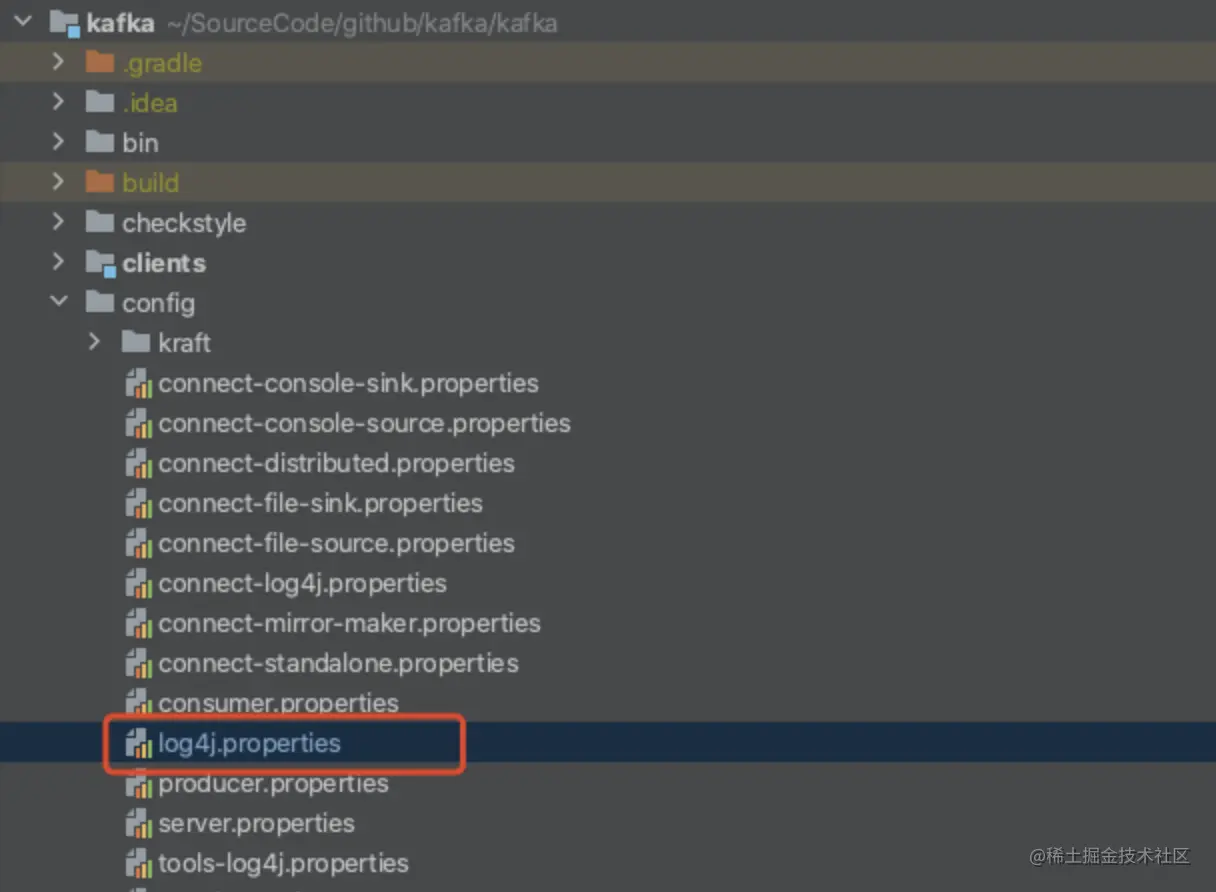Click the .gradle folder icon
Image resolution: width=1216 pixels, height=892 pixels.
click(99, 63)
